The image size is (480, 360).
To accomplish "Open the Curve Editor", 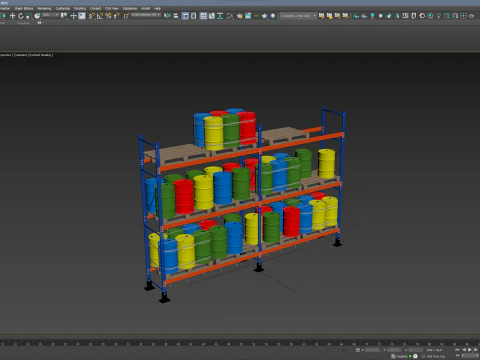I will pos(212,16).
